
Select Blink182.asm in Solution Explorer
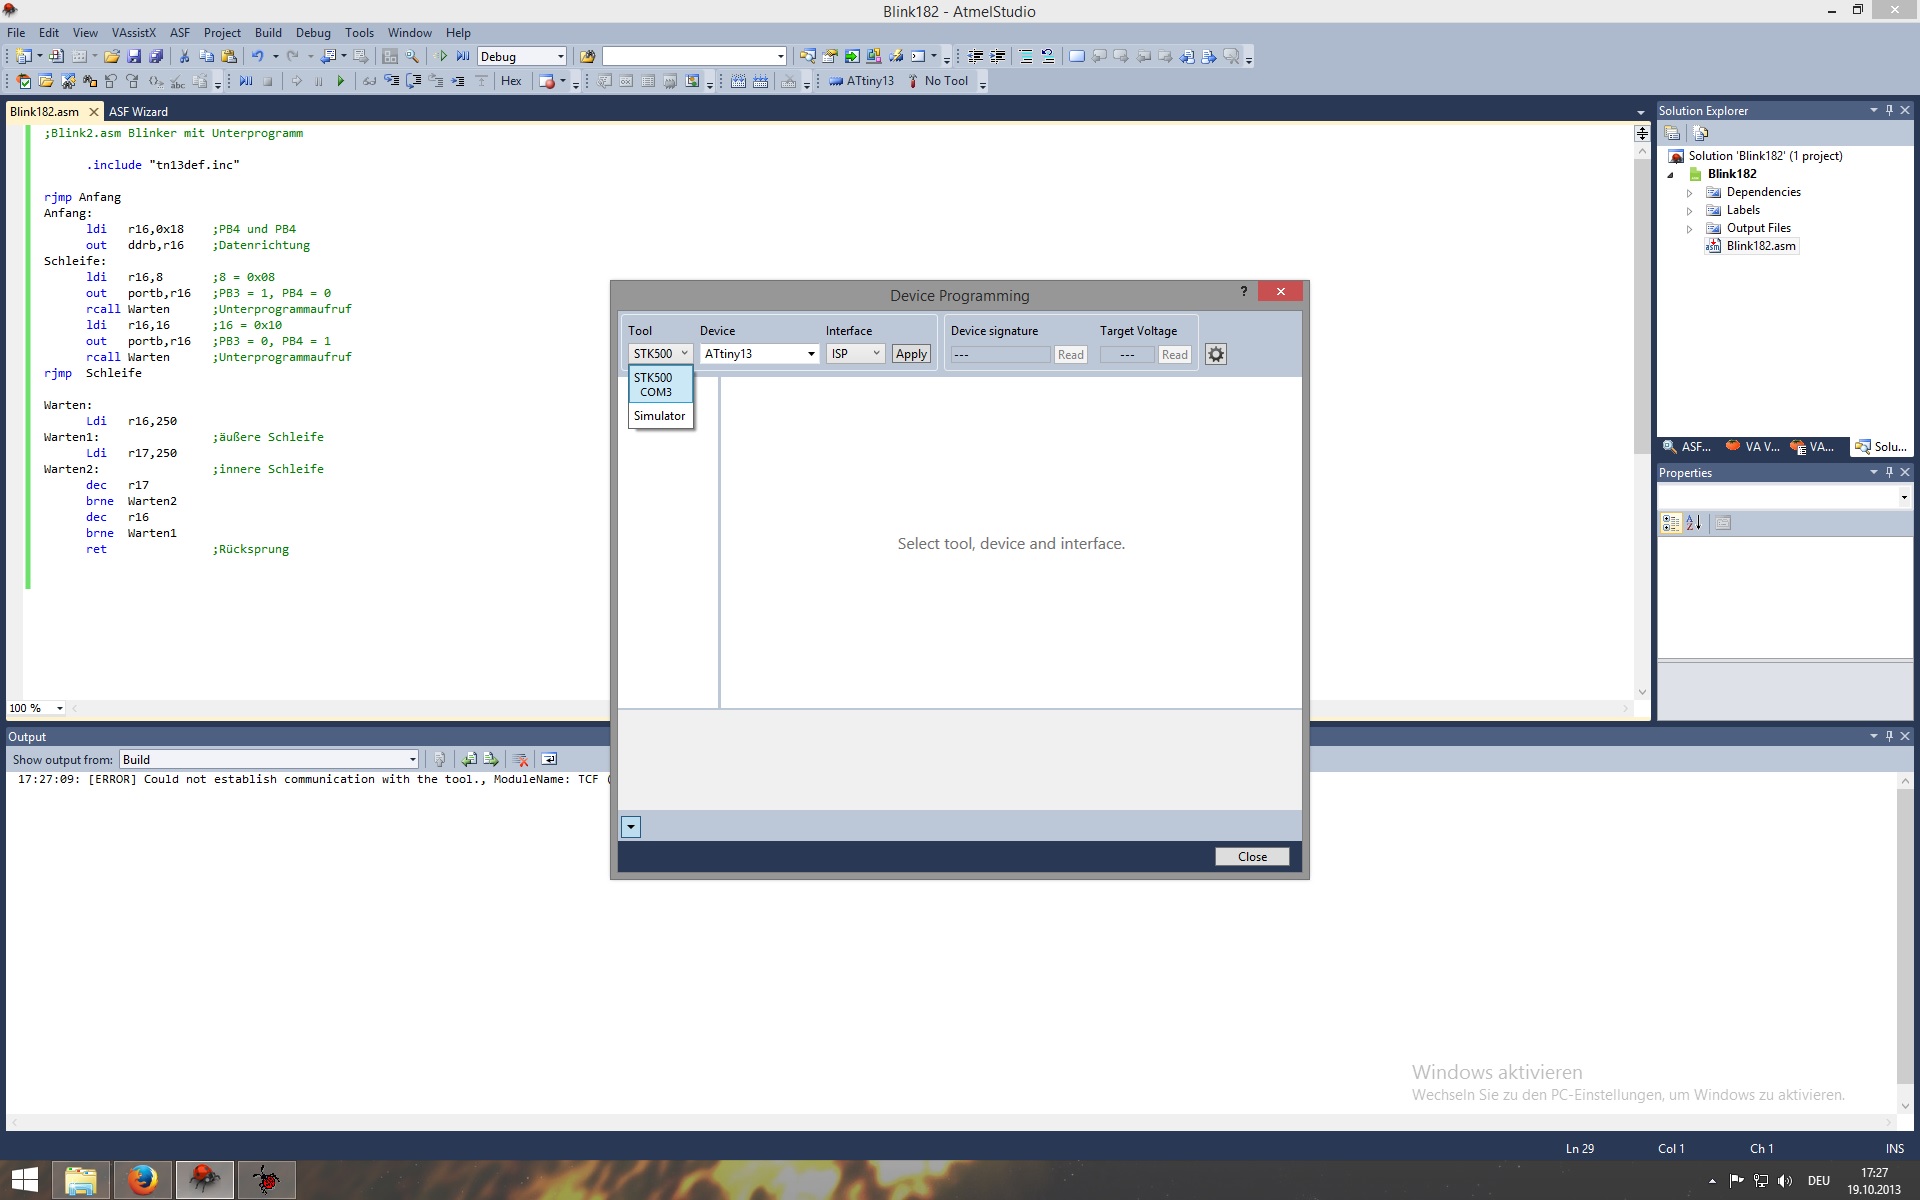click(x=1760, y=246)
